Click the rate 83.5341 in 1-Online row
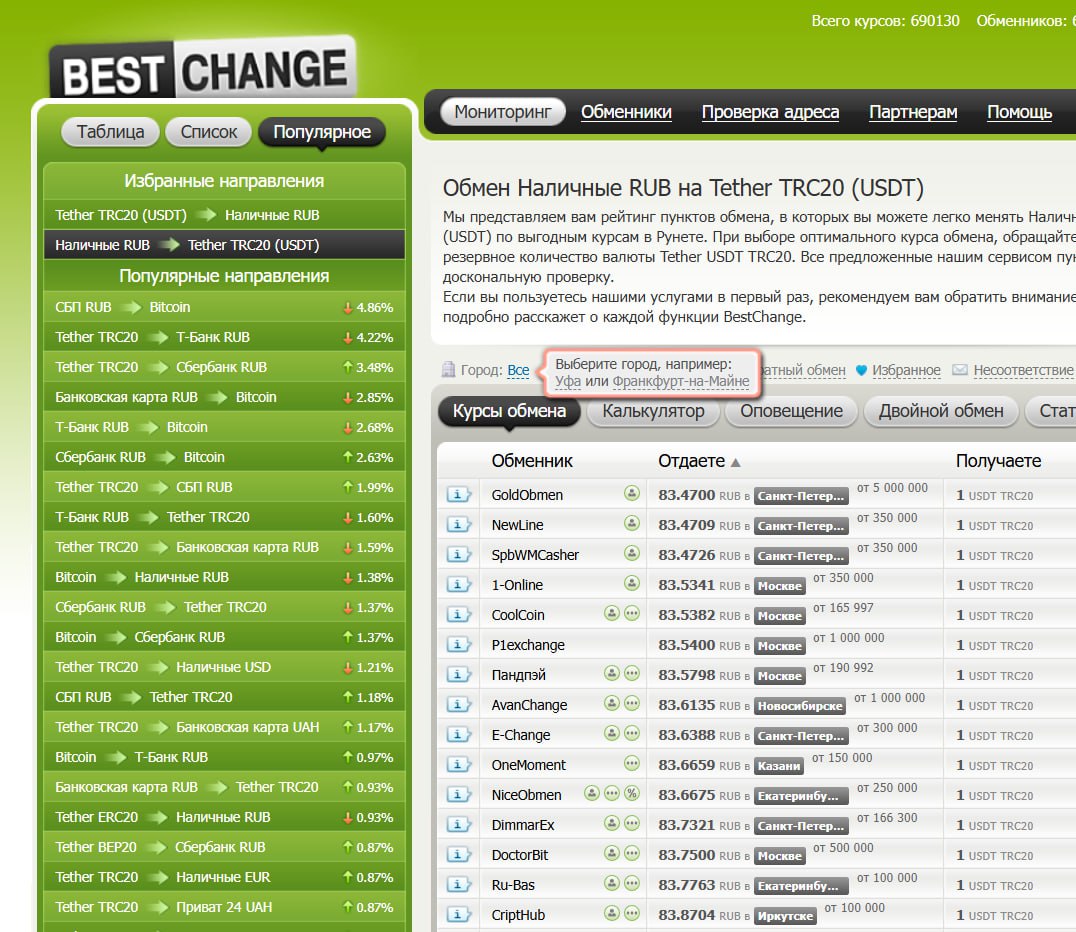 [x=686, y=585]
